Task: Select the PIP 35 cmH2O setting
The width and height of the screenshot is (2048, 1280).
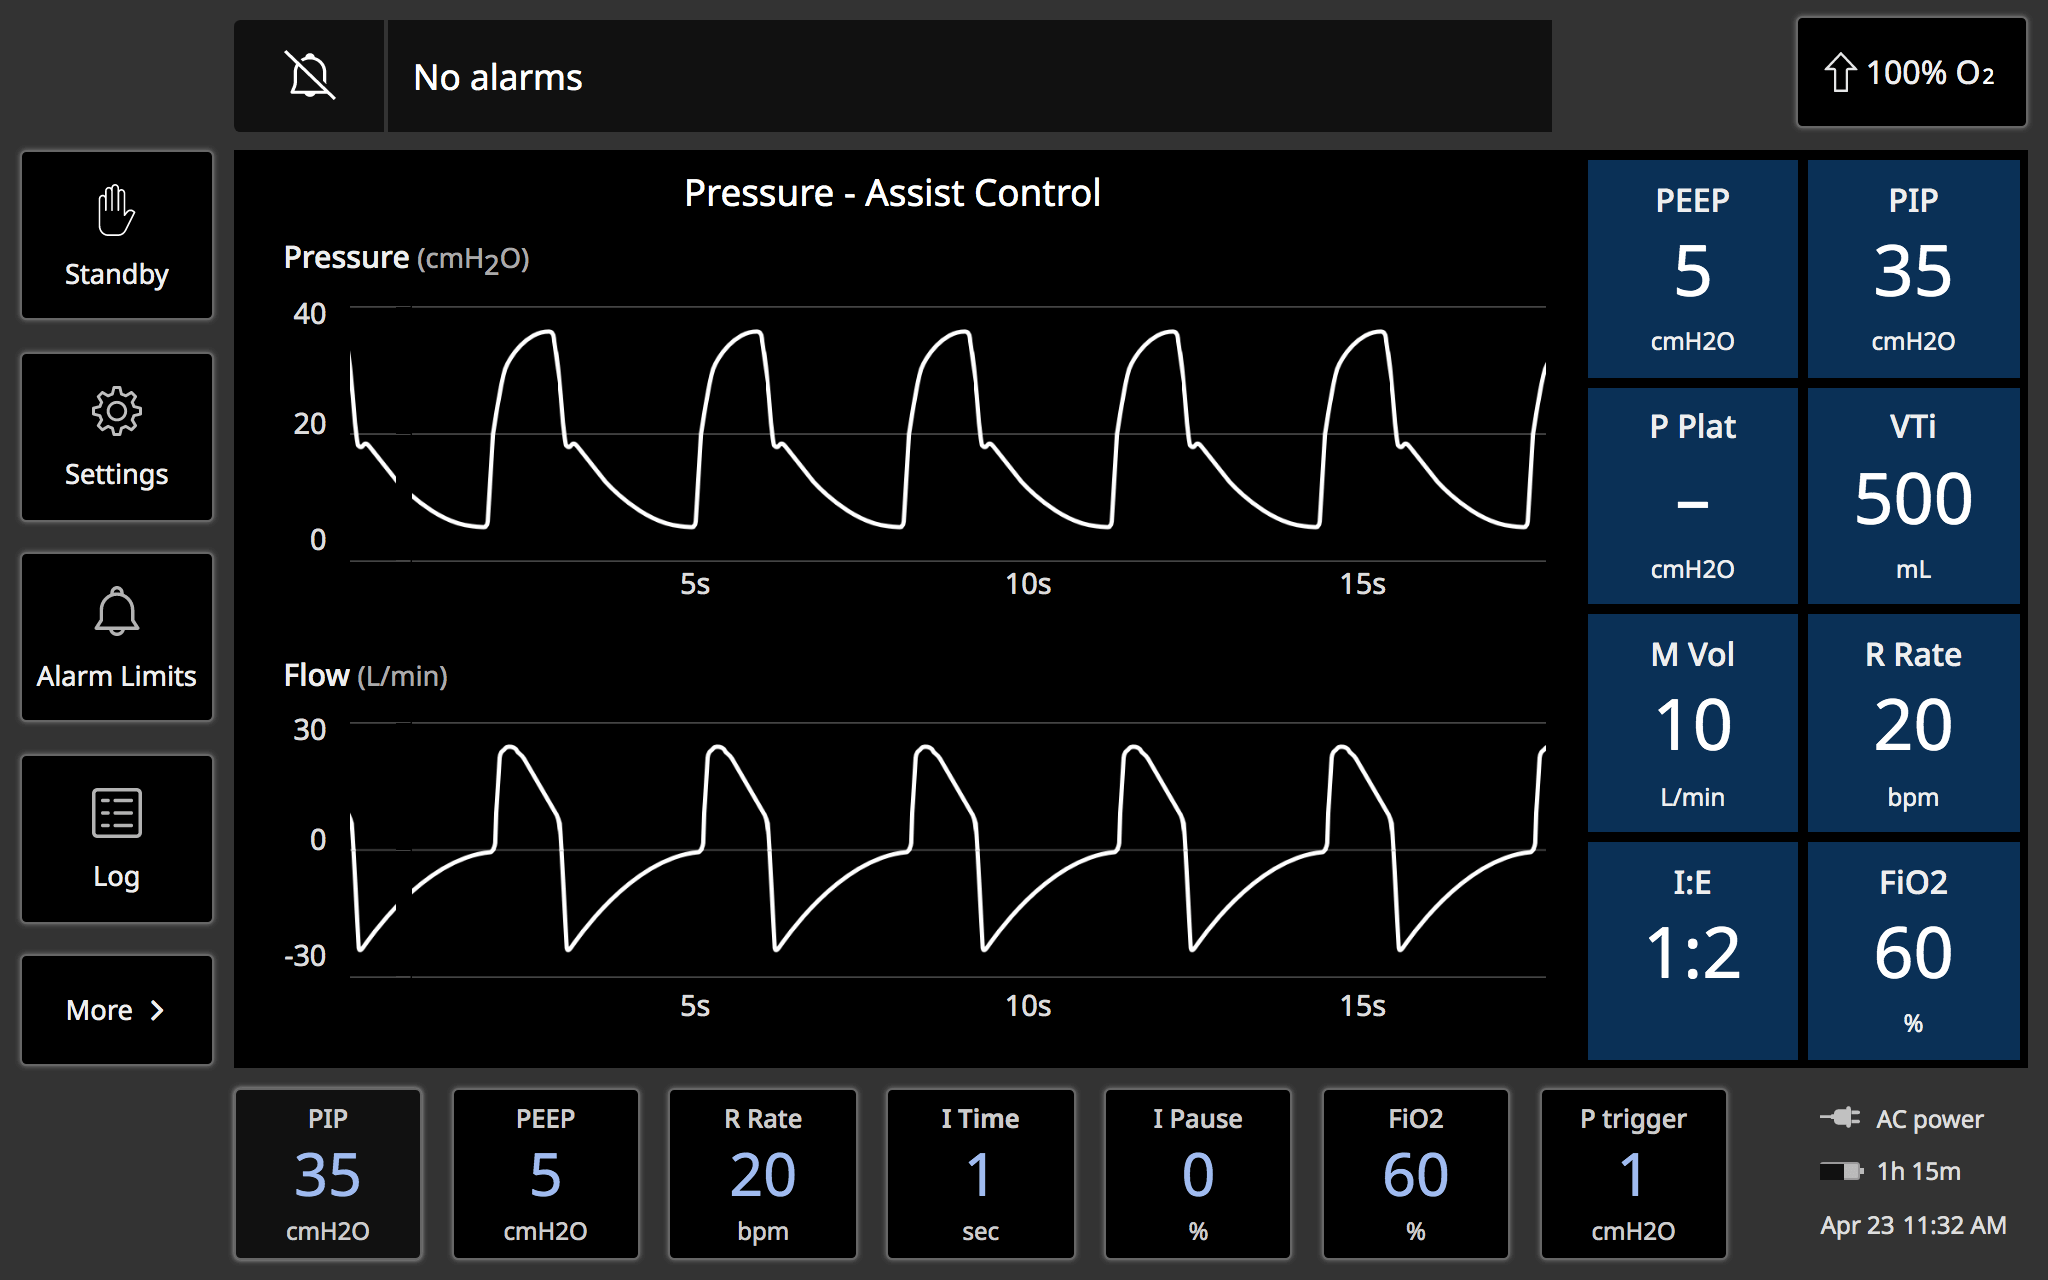Action: [328, 1173]
